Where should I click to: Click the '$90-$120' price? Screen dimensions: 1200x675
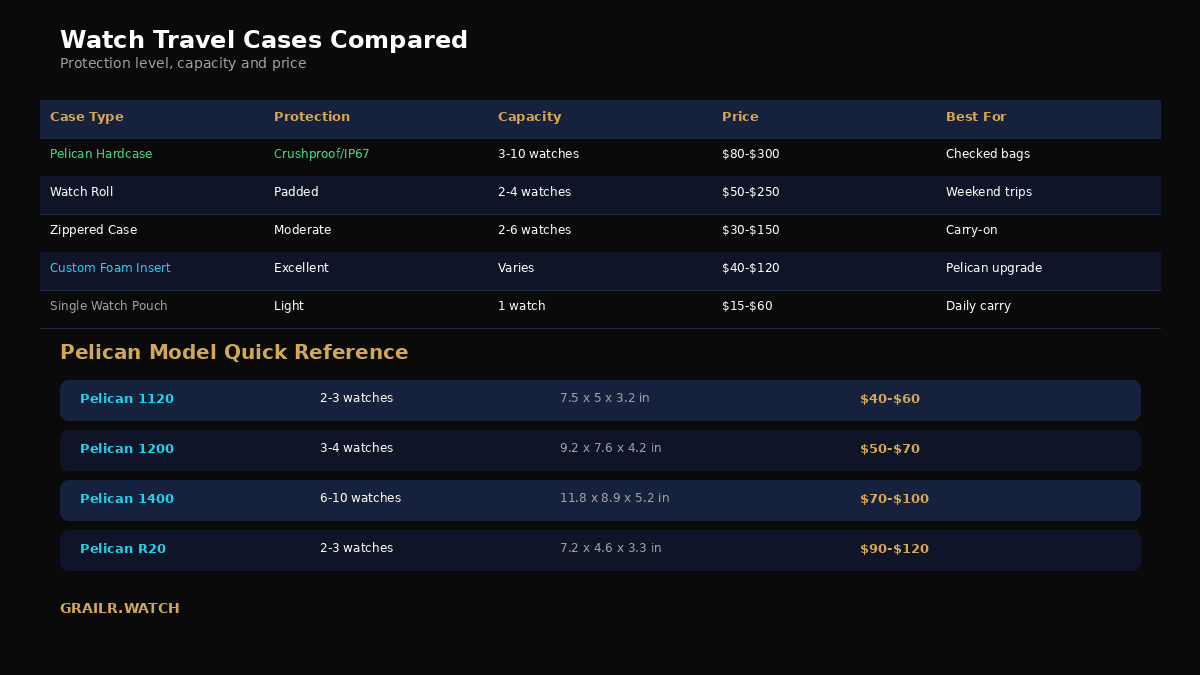click(x=895, y=549)
